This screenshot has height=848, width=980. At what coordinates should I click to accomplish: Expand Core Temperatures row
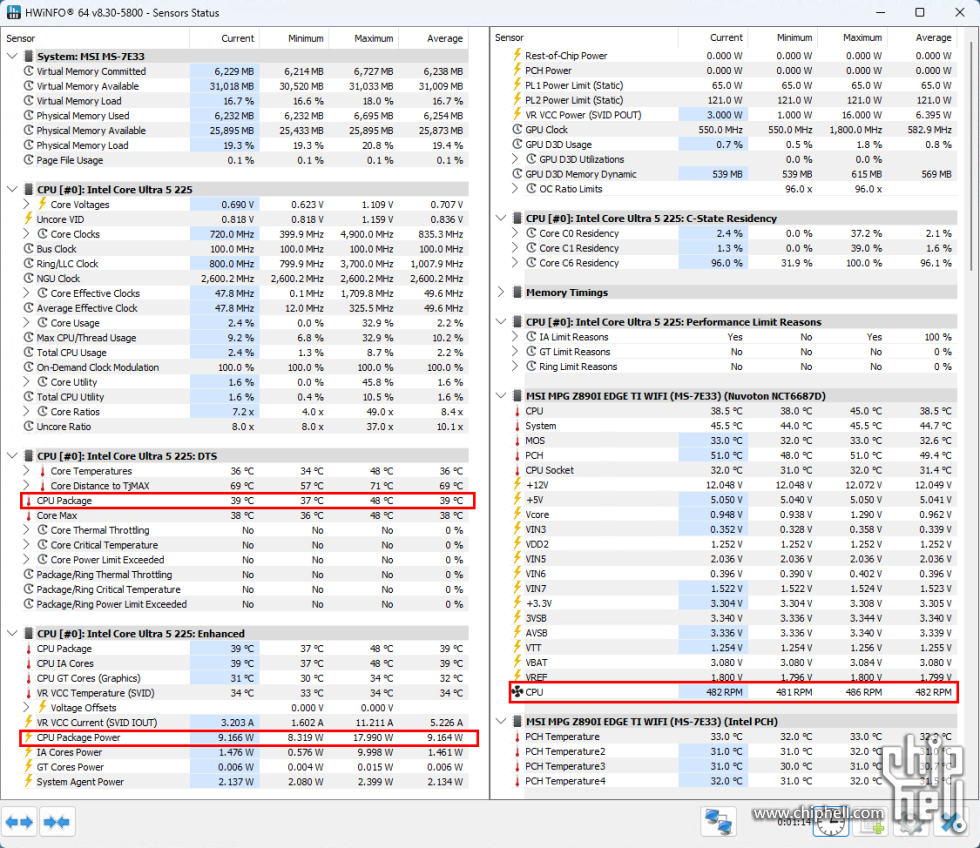[x=26, y=471]
